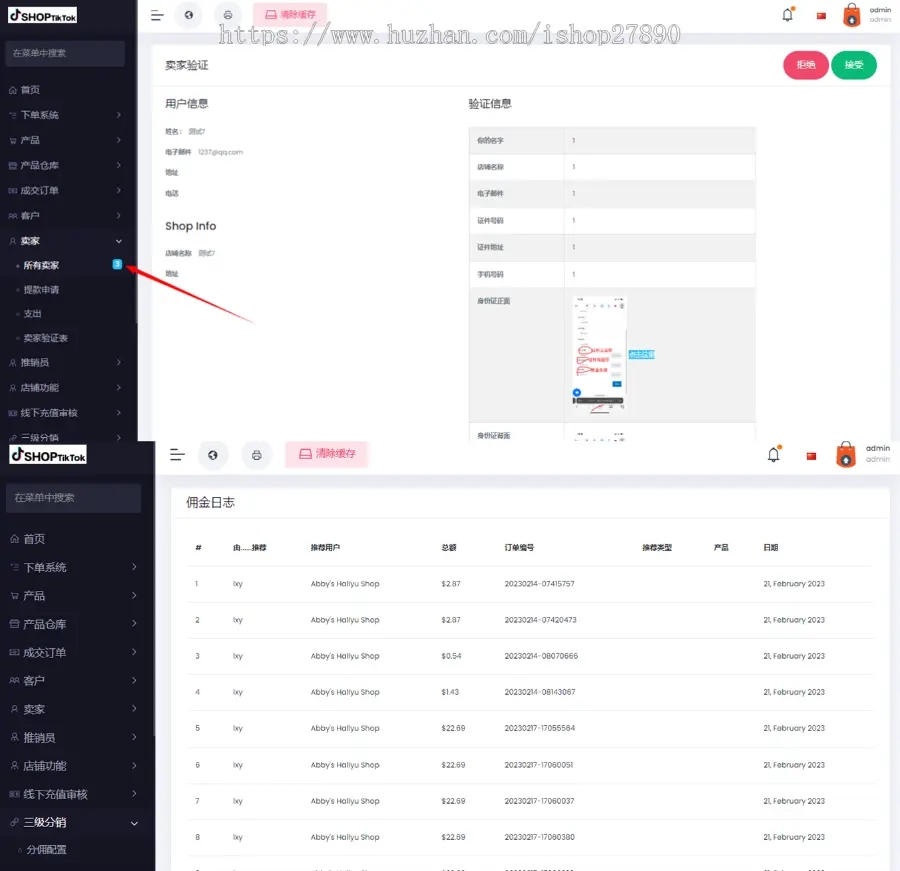Click the printer icon above the 佣金日志 panel
Viewport: 900px width, 871px height.
pyautogui.click(x=256, y=455)
